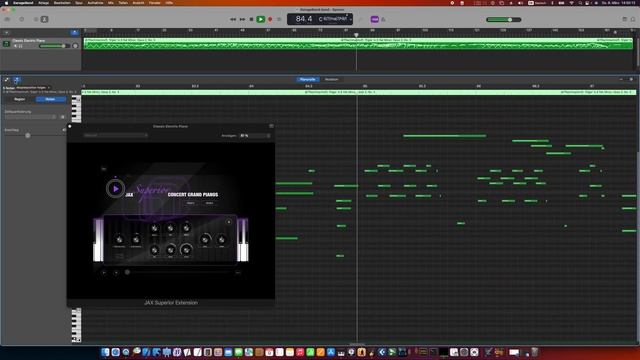Toggle the metronome icon beside Count-in
Image resolution: width=640 pixels, height=360 pixels.
click(383, 19)
